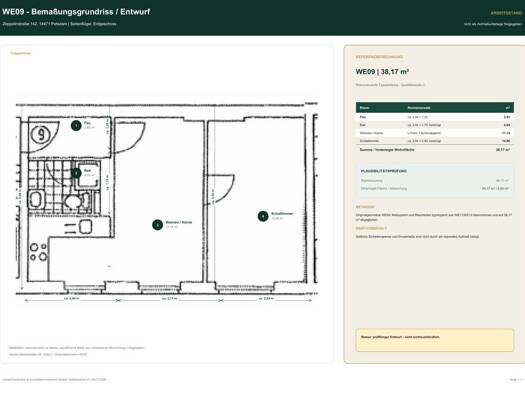Image resolution: width=525 pixels, height=394 pixels.
Task: Select the Bad row in area table
Action: coord(435,125)
